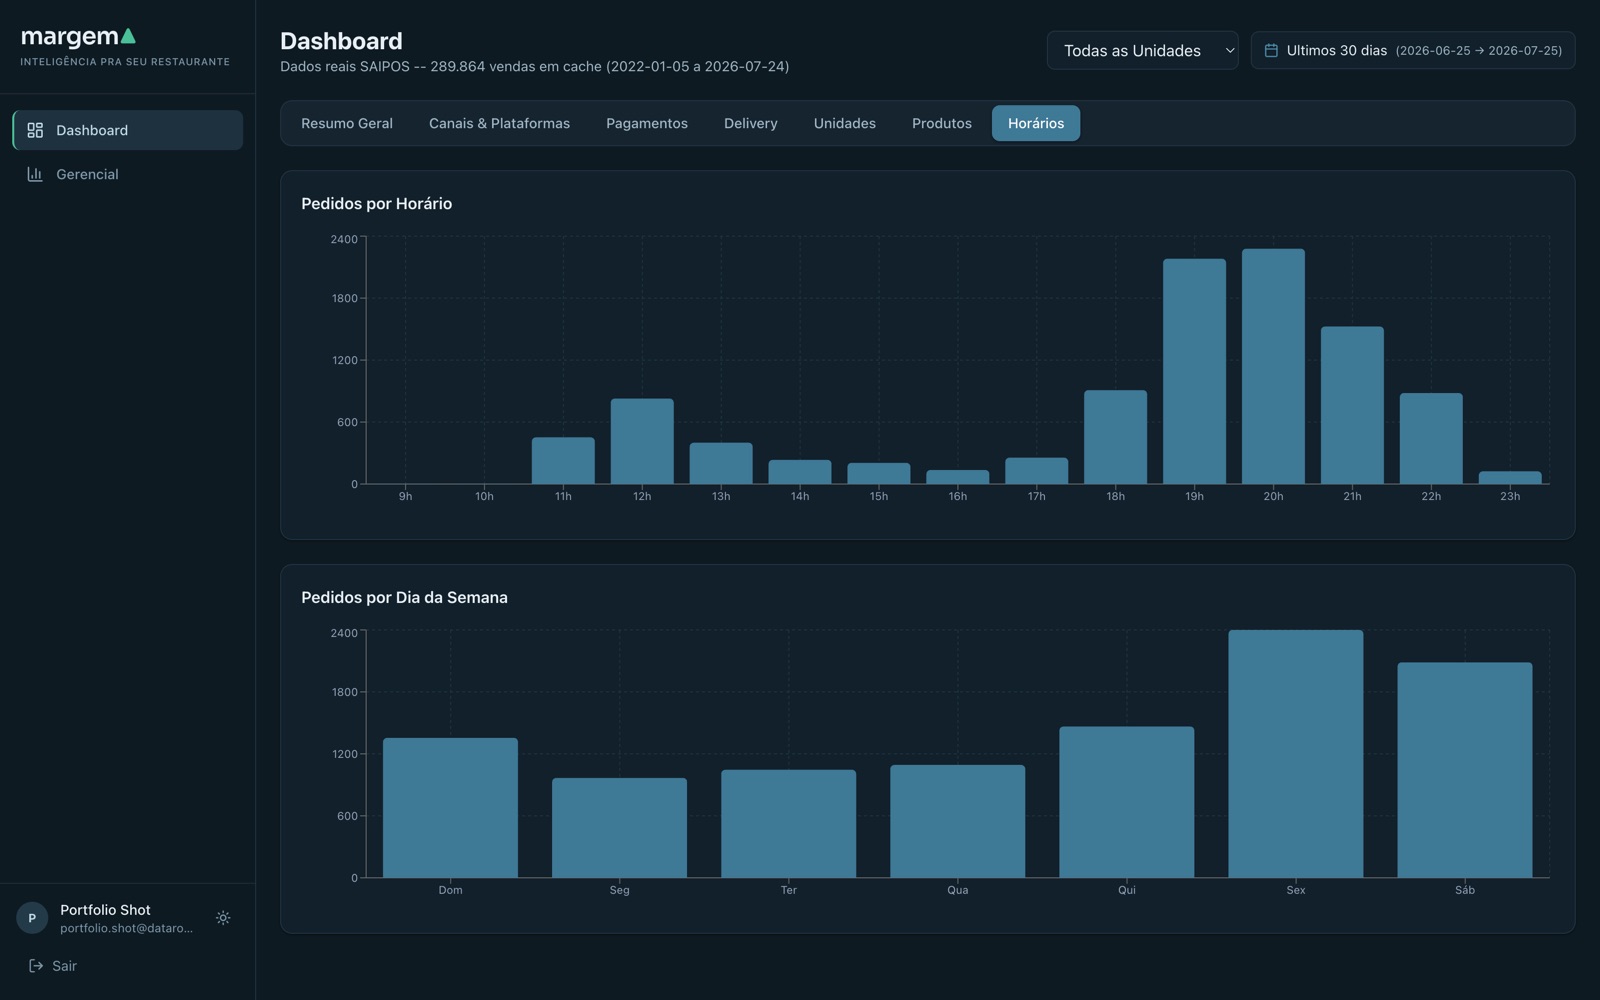Click the Portfolio Shot avatar circle
The image size is (1600, 1000).
32,918
